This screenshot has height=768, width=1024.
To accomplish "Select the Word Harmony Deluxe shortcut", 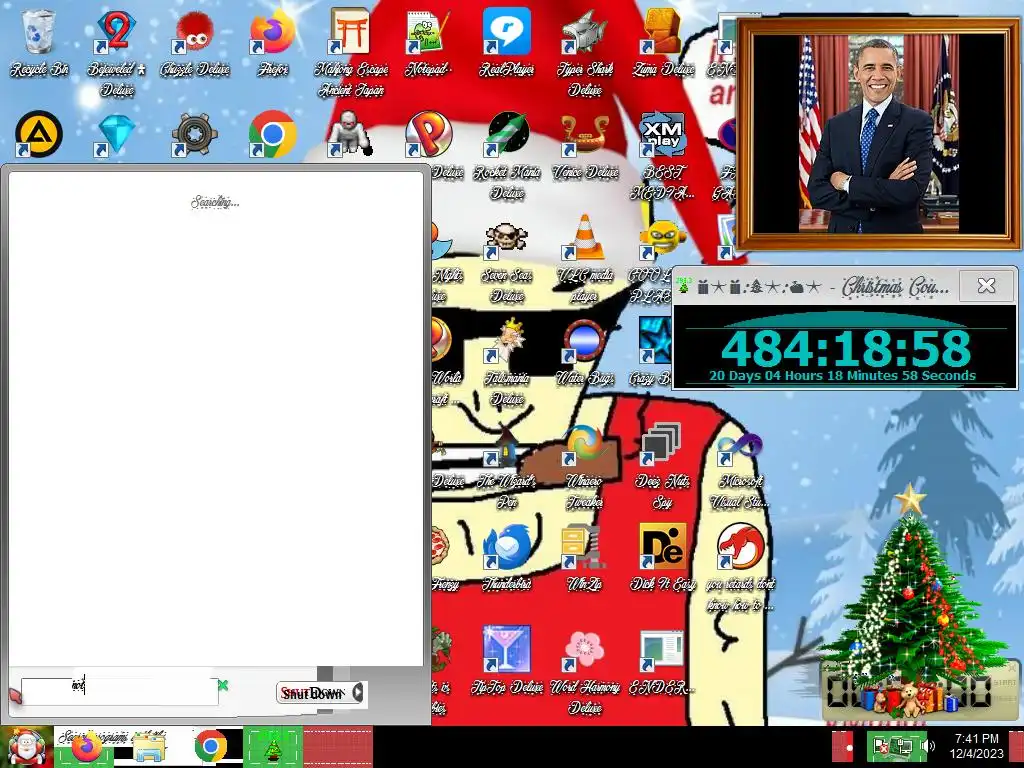I will coord(585,670).
